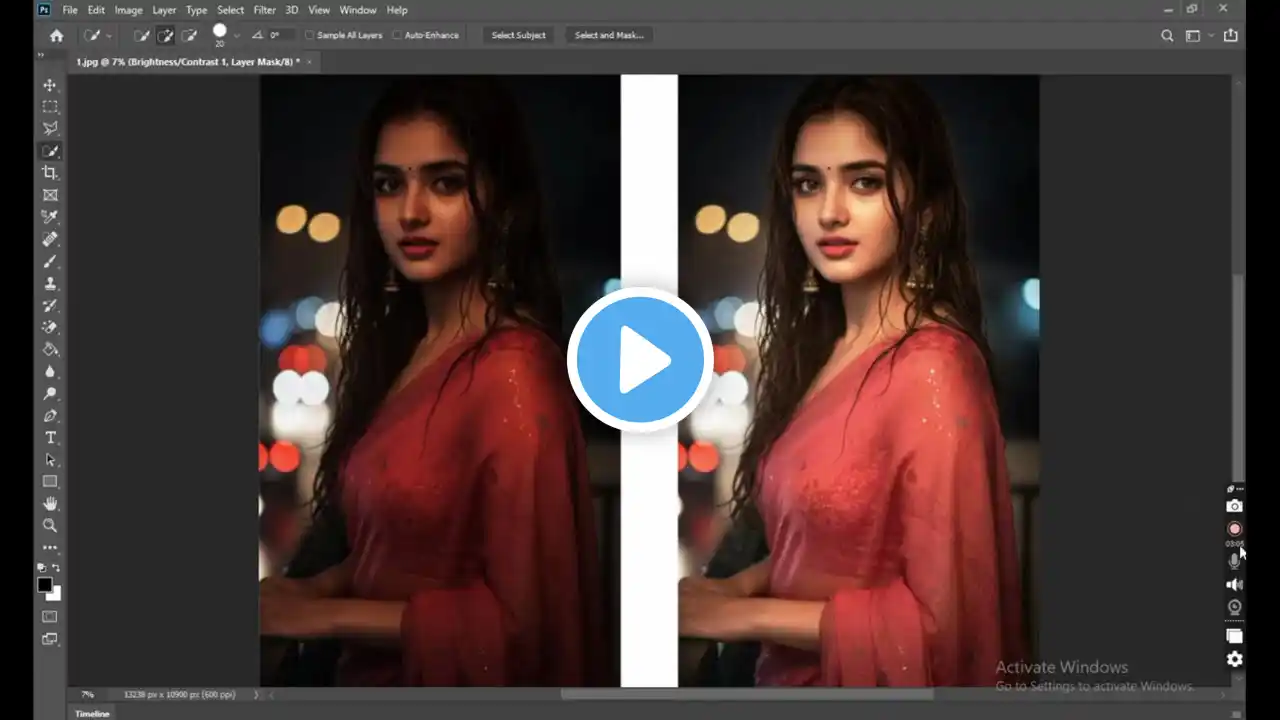Open the Layer menu
1280x720 pixels.
coord(164,10)
